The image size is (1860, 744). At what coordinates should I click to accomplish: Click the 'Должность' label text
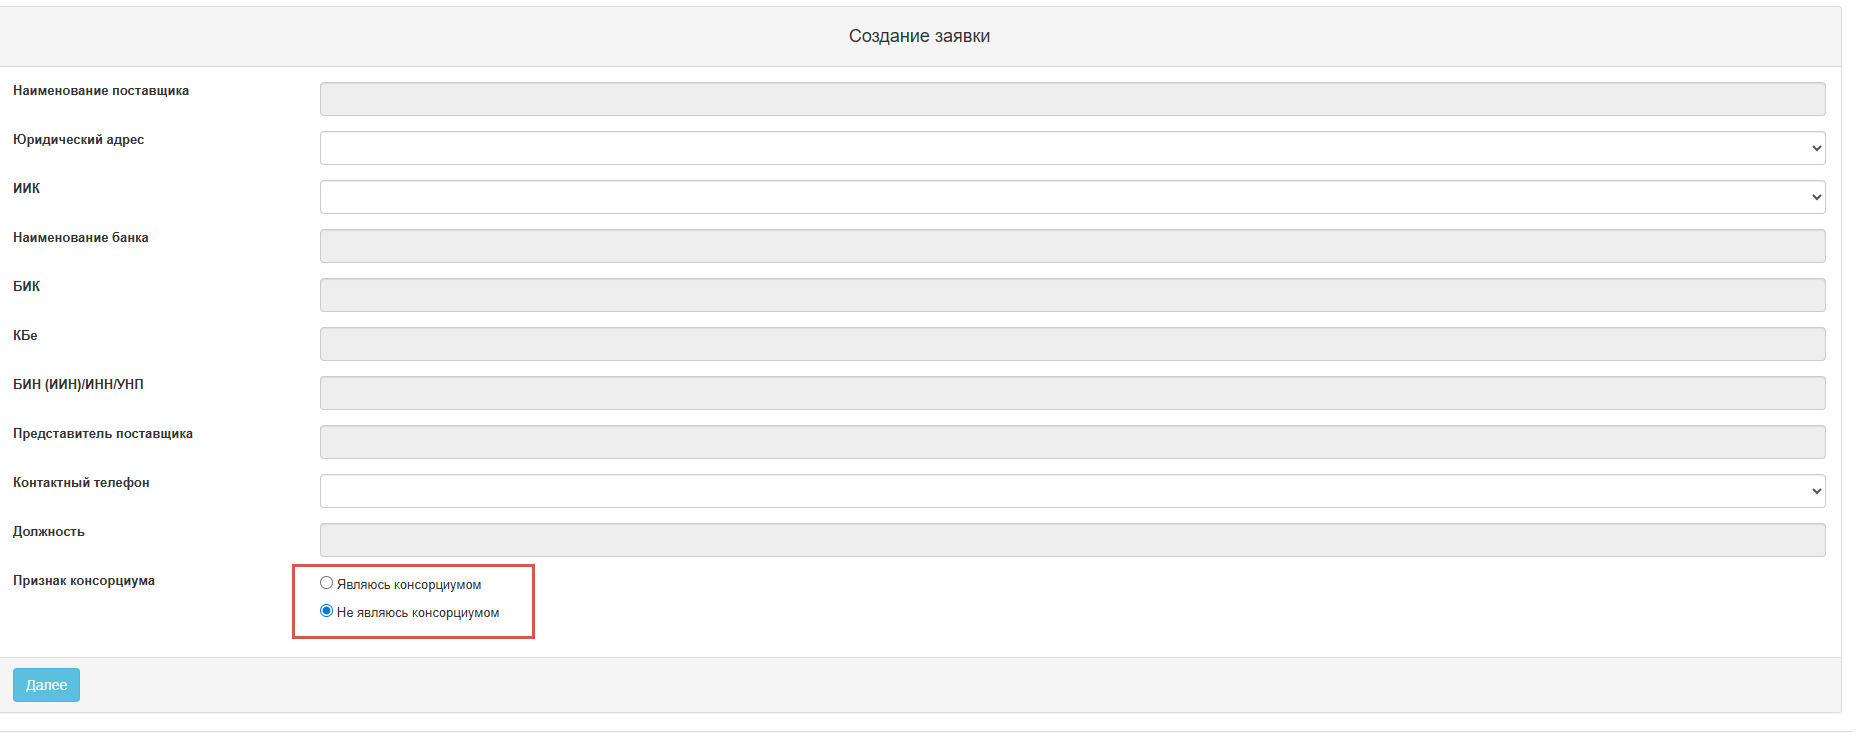point(49,532)
